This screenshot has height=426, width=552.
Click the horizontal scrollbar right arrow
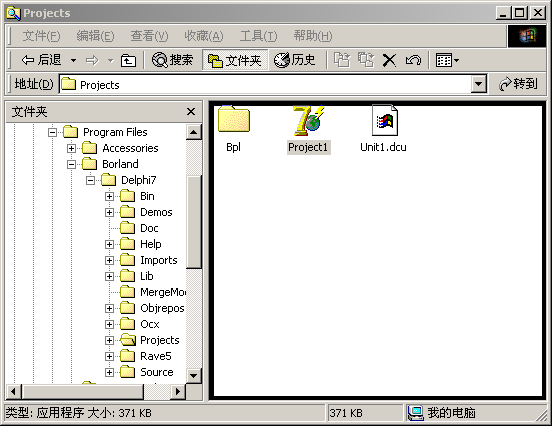(178, 391)
